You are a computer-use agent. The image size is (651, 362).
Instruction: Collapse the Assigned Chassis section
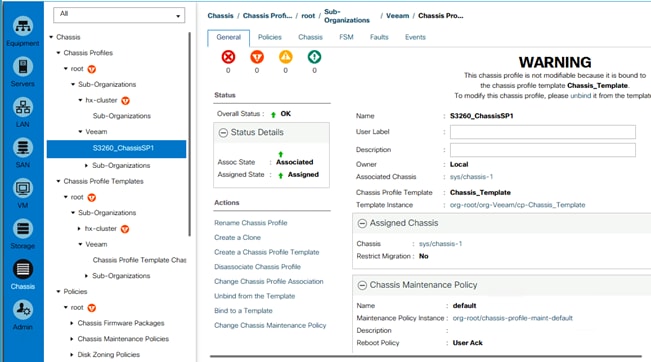pyautogui.click(x=362, y=223)
